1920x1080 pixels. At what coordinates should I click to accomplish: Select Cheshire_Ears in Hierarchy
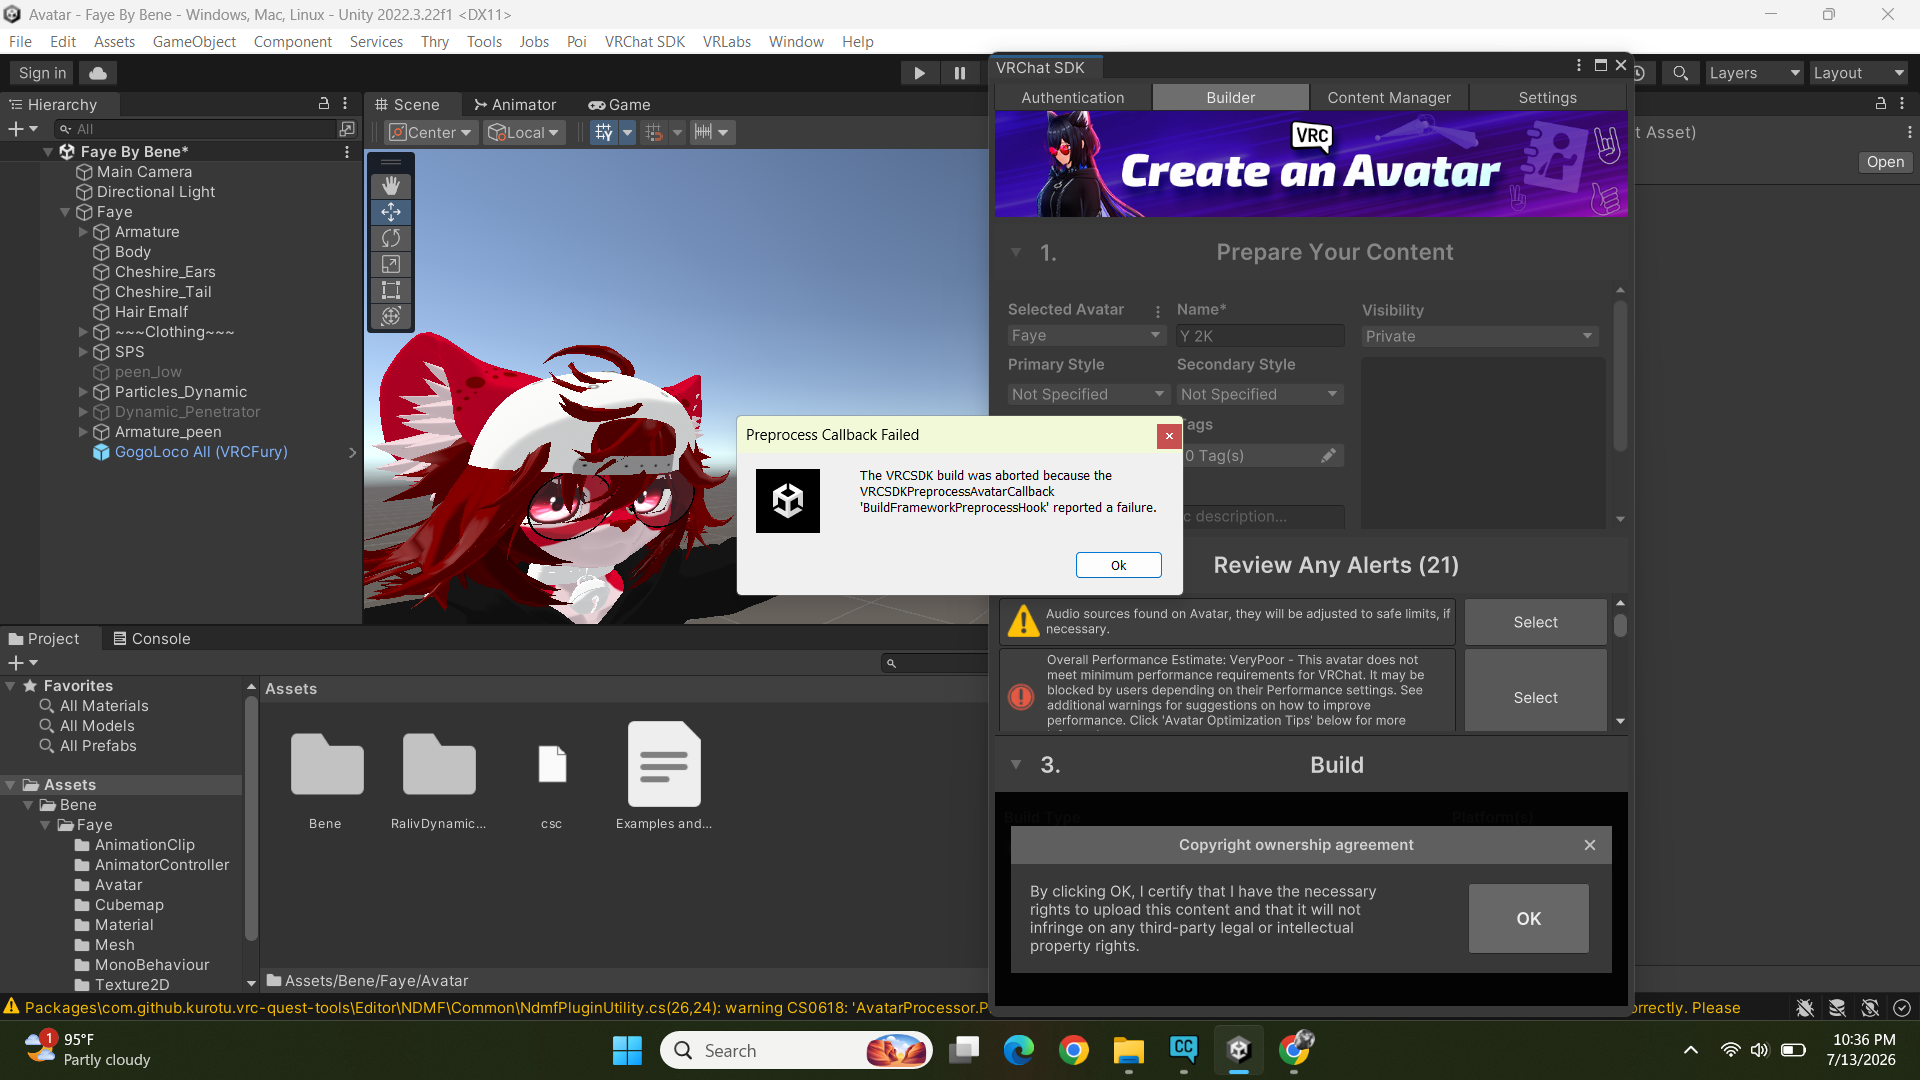tap(165, 272)
